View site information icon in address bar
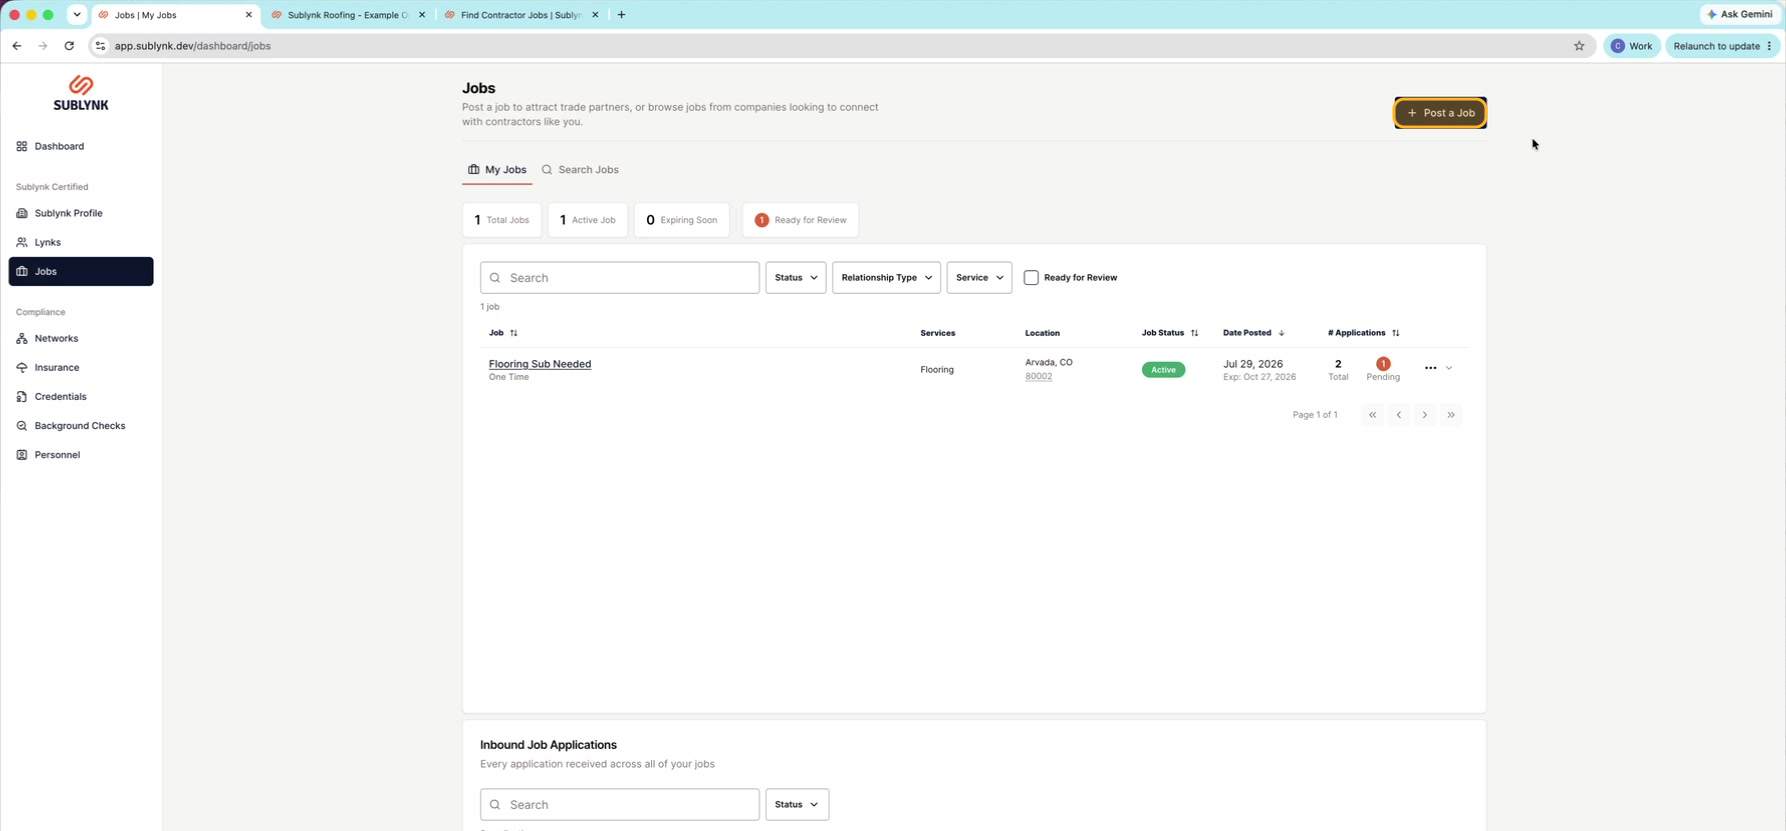Image resolution: width=1786 pixels, height=831 pixels. [x=100, y=46]
